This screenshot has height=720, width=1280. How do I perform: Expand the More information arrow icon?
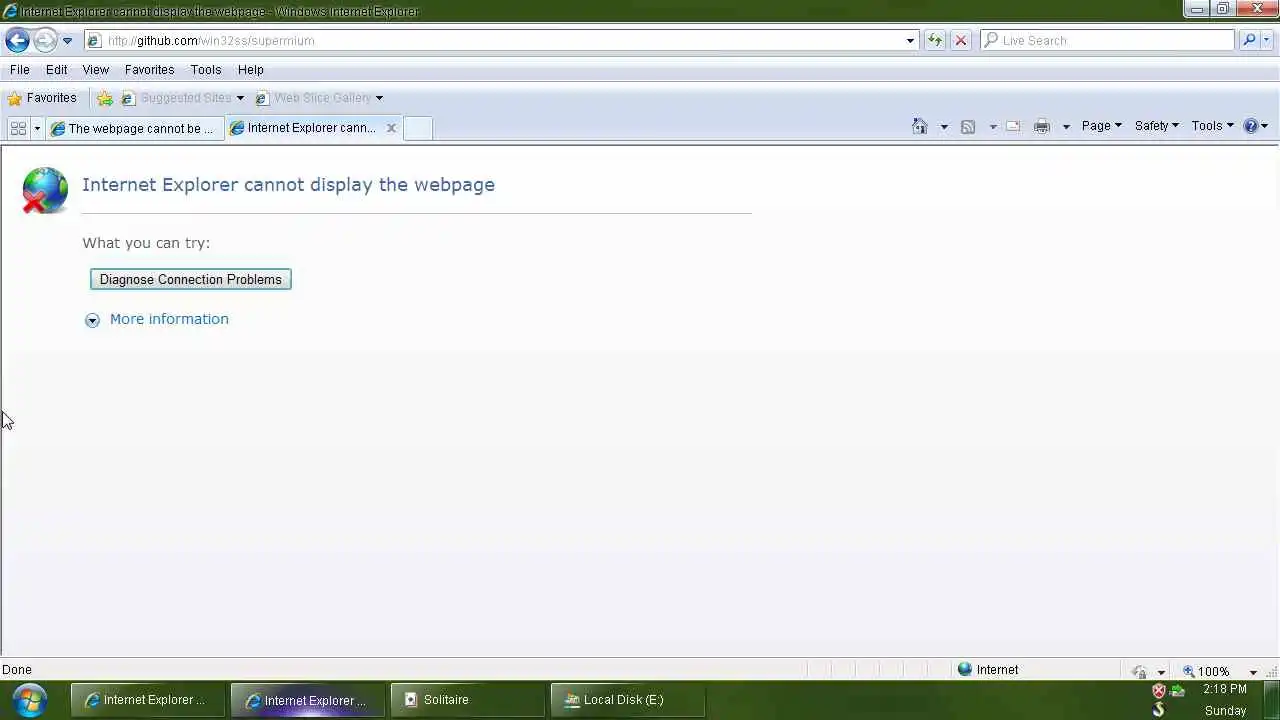point(92,320)
